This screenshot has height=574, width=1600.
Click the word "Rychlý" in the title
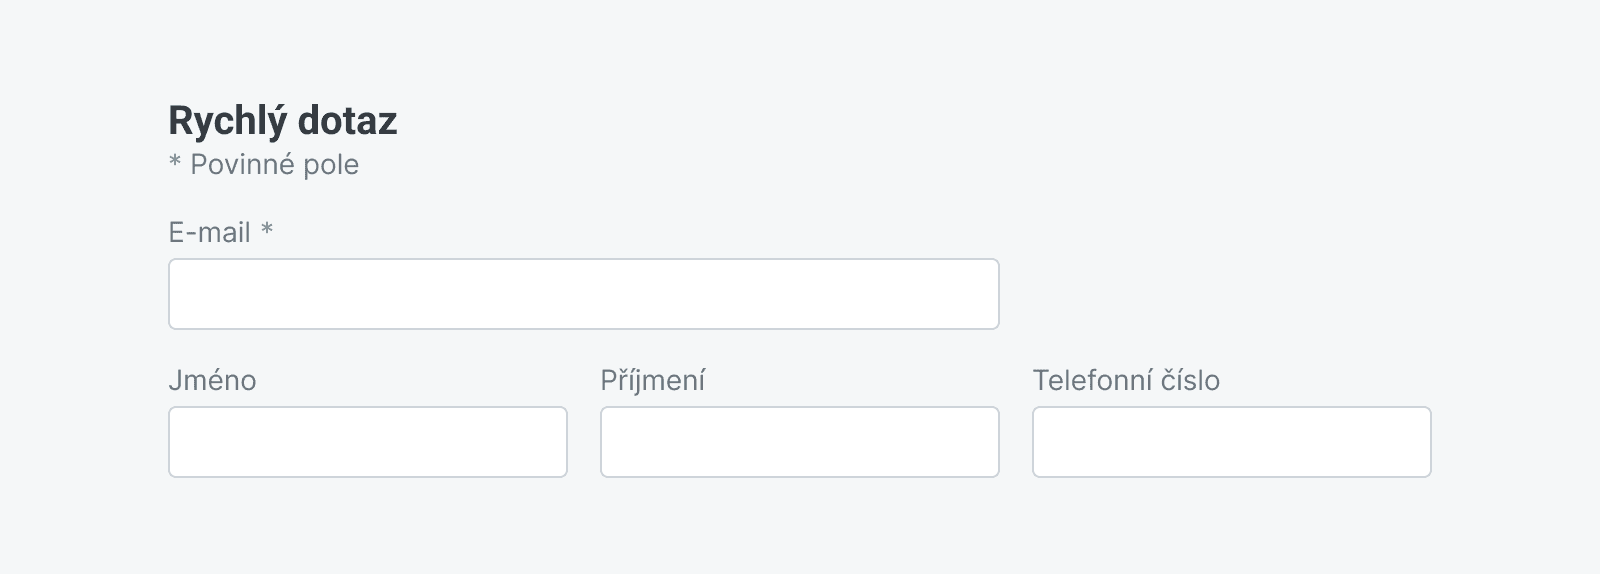pos(227,121)
